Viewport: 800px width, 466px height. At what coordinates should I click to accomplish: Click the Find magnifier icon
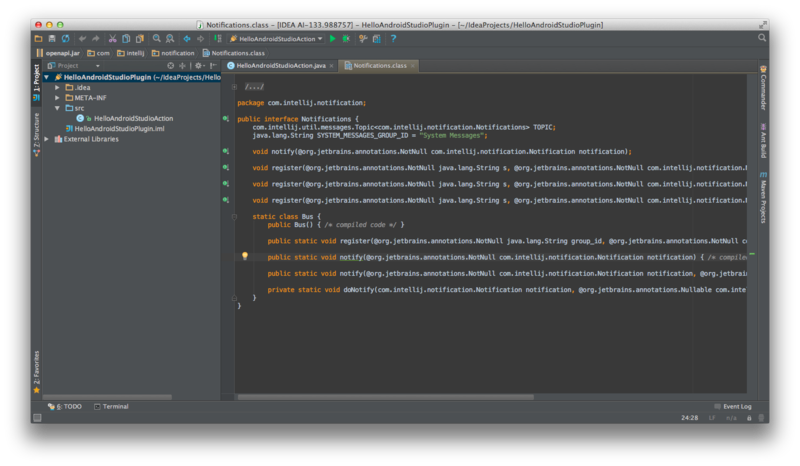tap(157, 38)
